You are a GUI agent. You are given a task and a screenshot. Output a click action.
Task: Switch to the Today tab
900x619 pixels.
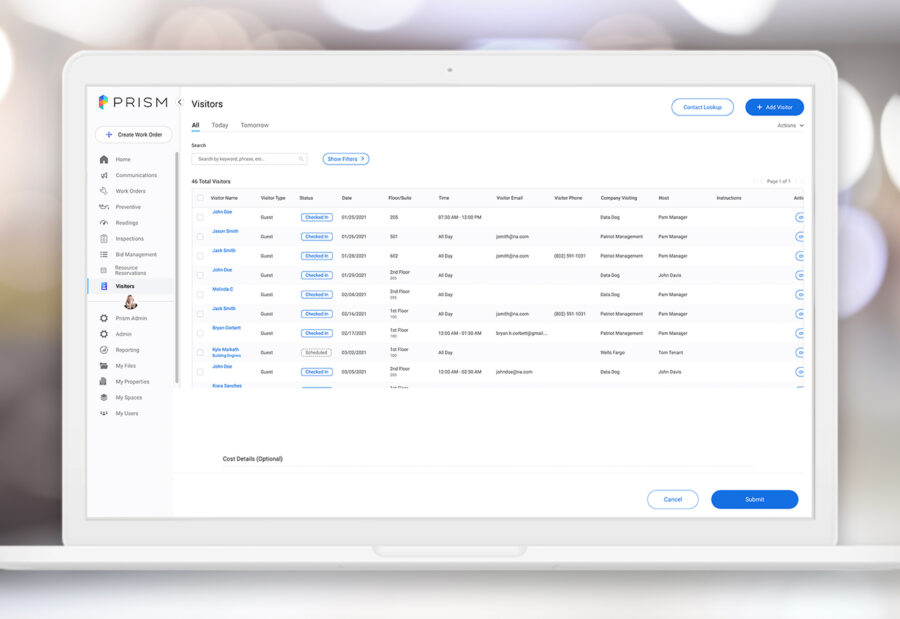tap(222, 125)
